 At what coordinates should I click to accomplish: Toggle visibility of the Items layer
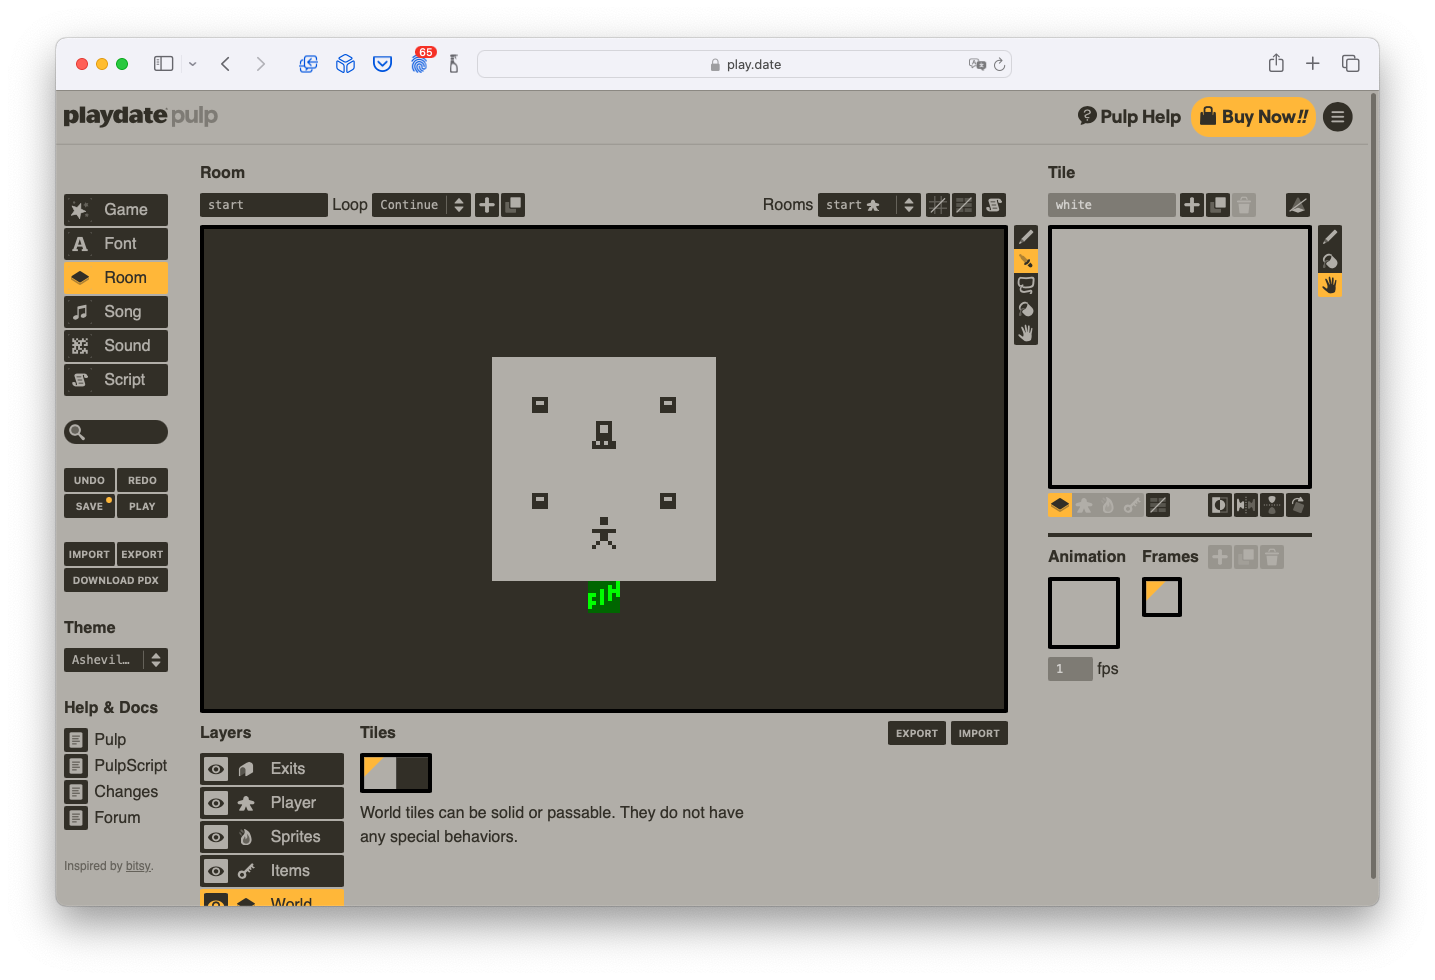pos(216,871)
